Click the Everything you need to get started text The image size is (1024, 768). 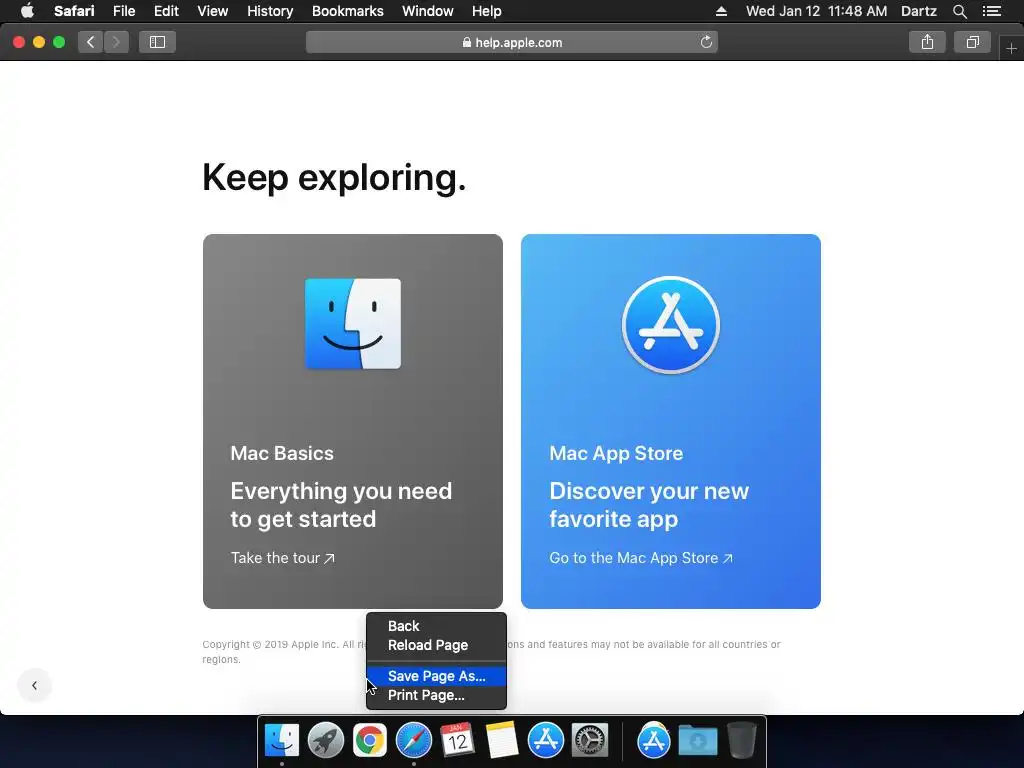click(341, 505)
